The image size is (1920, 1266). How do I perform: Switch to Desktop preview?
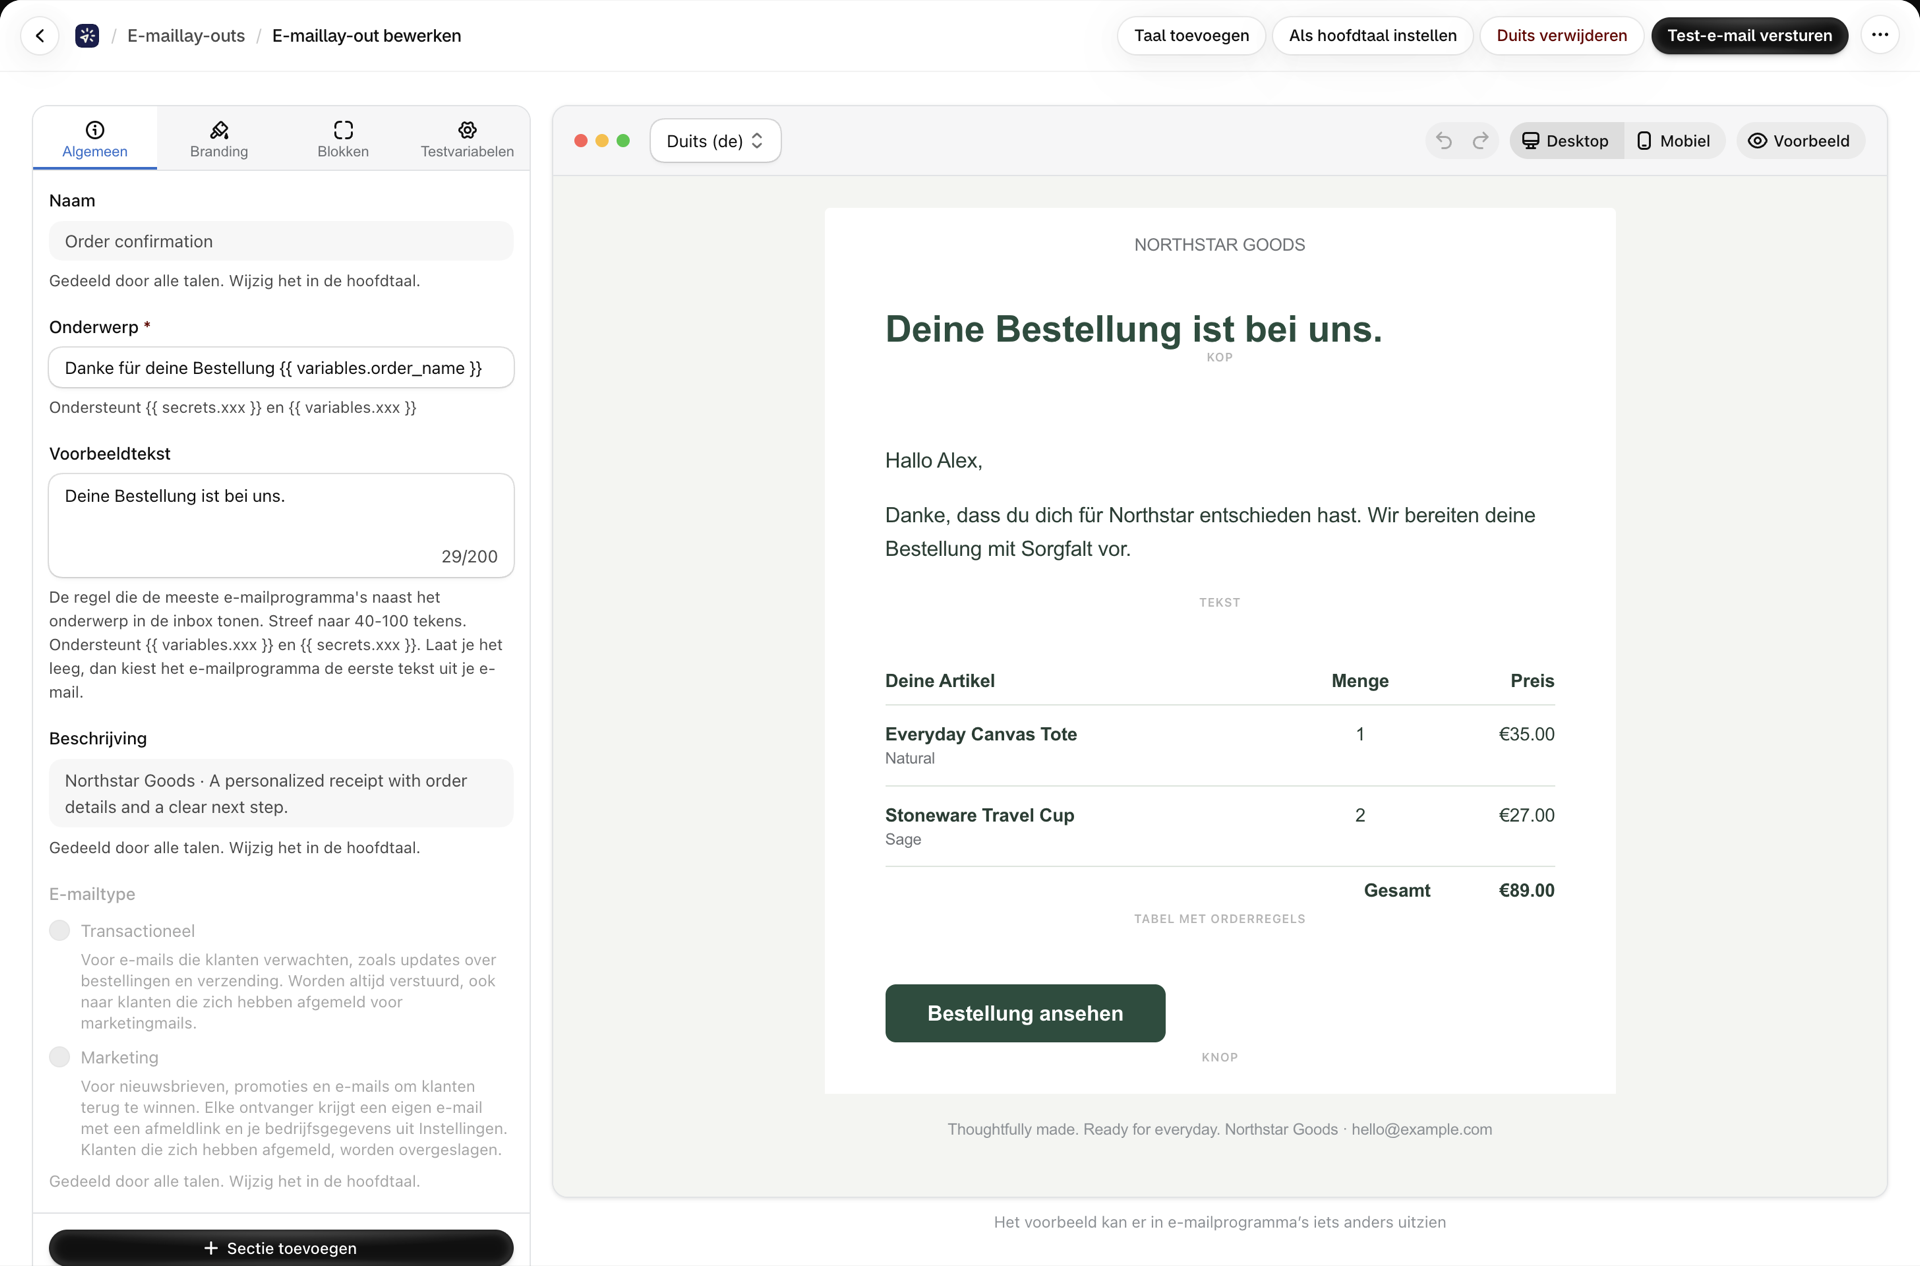[x=1566, y=141]
